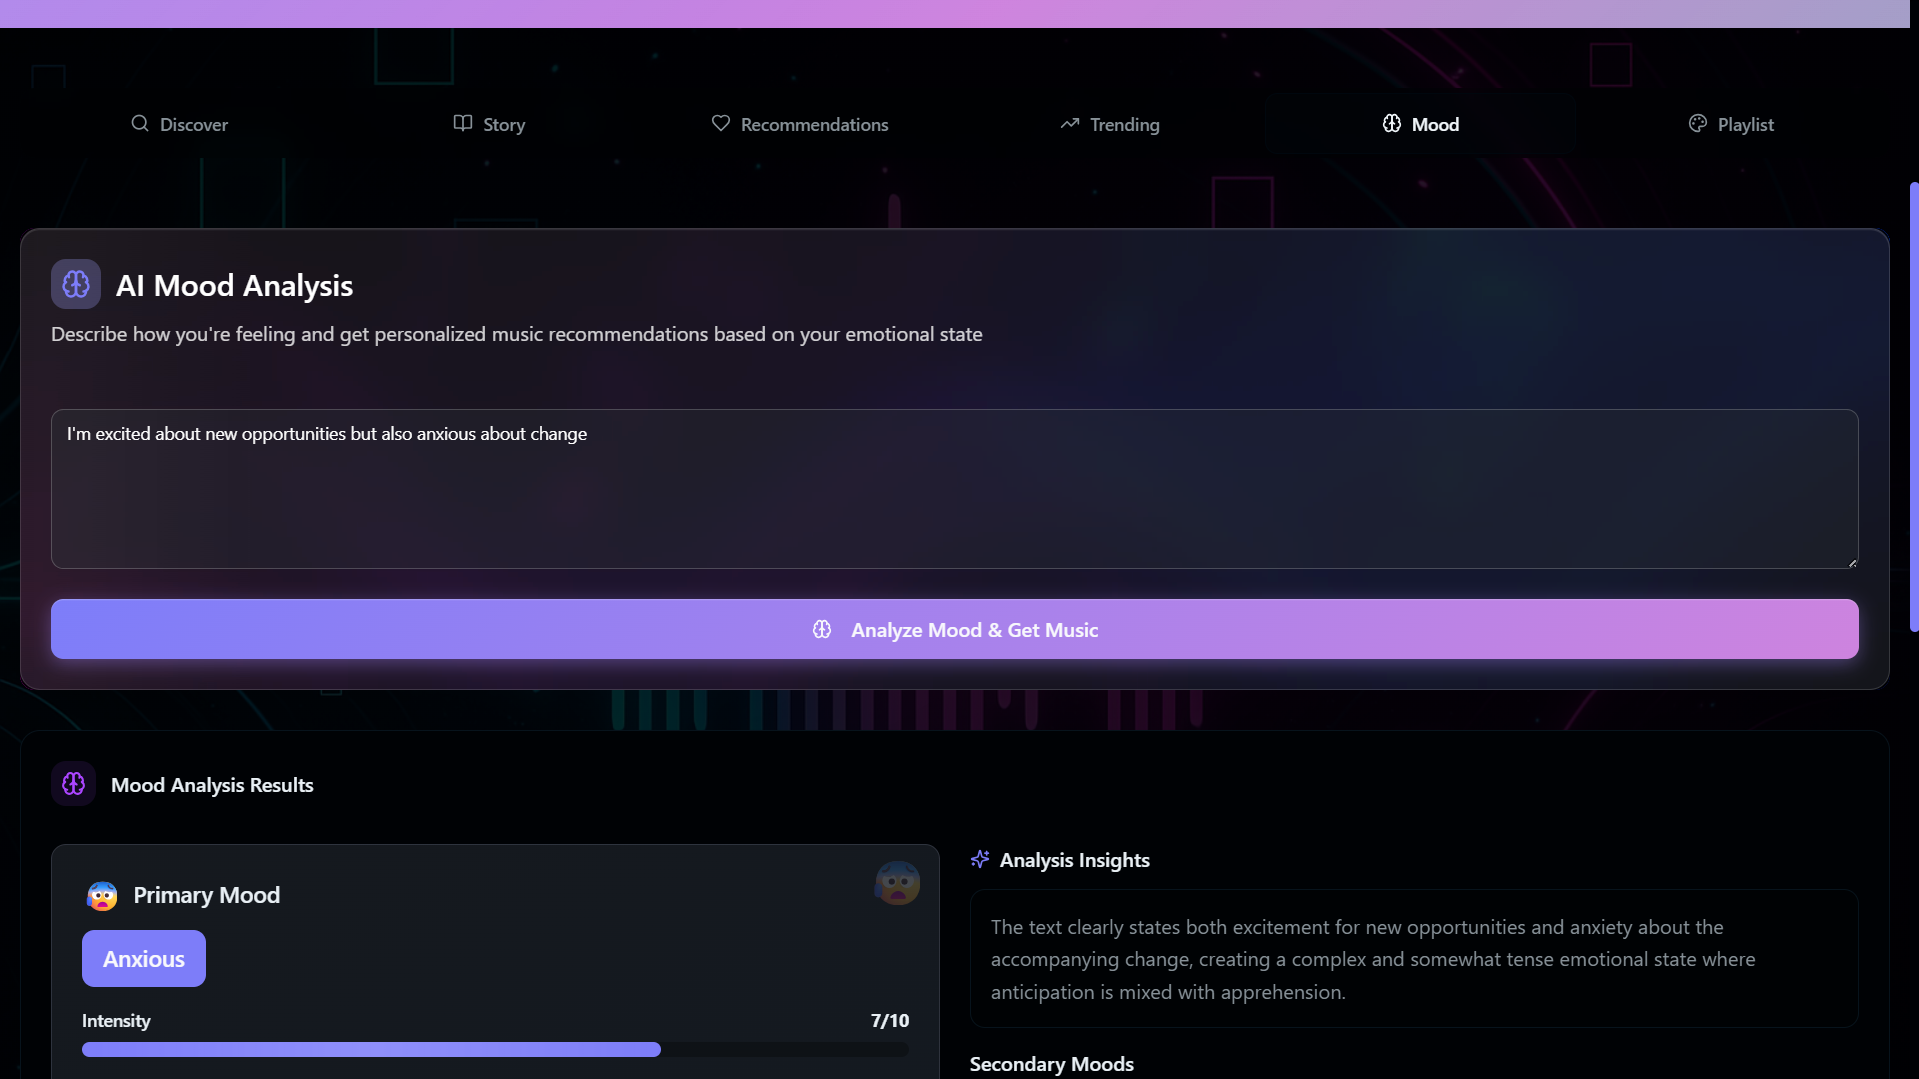The height and width of the screenshot is (1079, 1919).
Task: Click the Mood Analysis Results brain icon
Action: [x=73, y=784]
